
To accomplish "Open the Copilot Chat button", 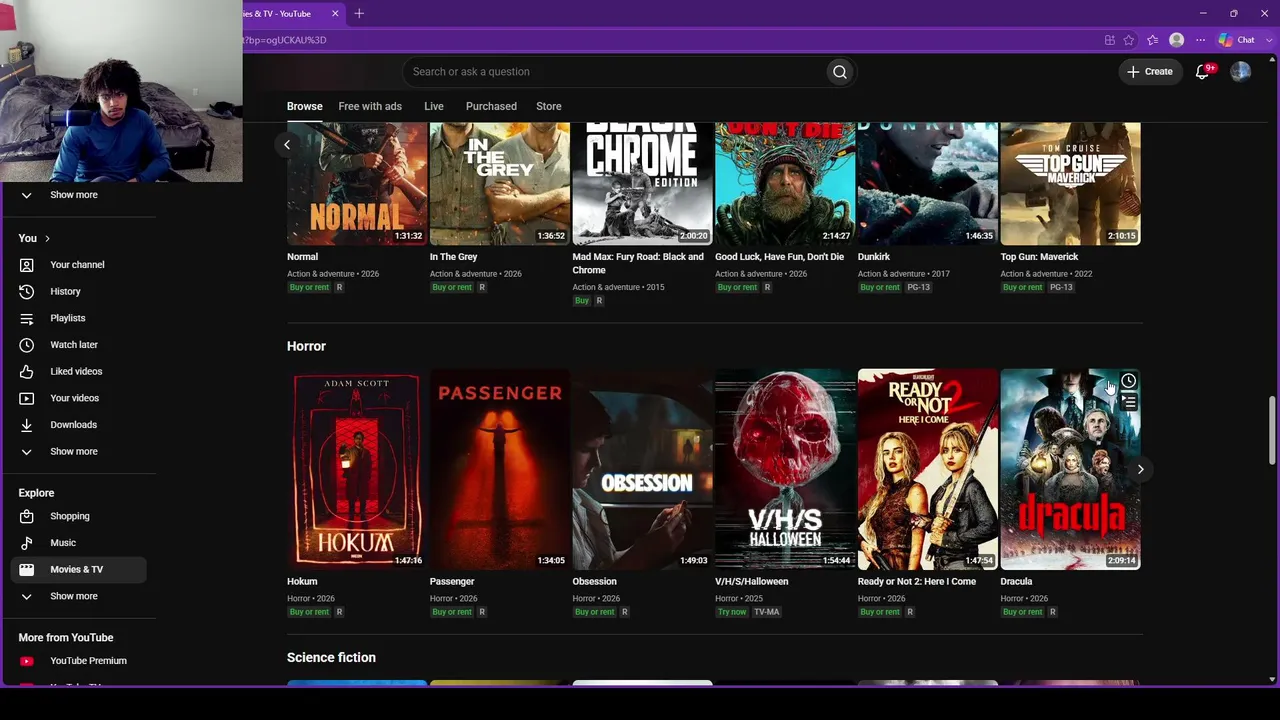I will point(1237,40).
